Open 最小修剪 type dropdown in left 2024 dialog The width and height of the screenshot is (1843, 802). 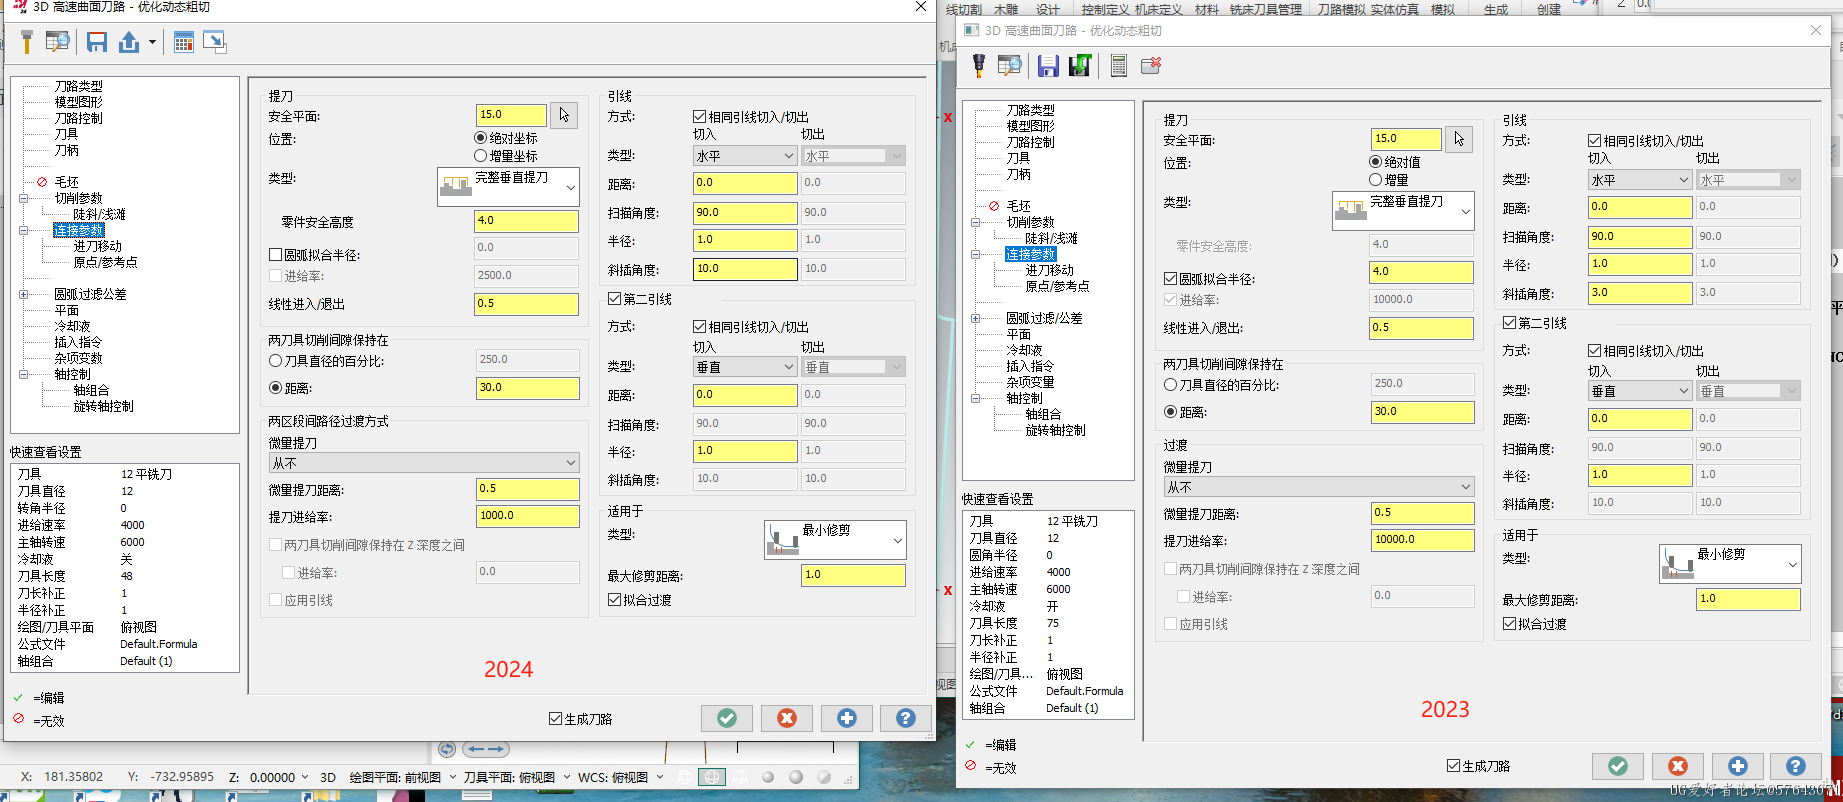tap(835, 540)
